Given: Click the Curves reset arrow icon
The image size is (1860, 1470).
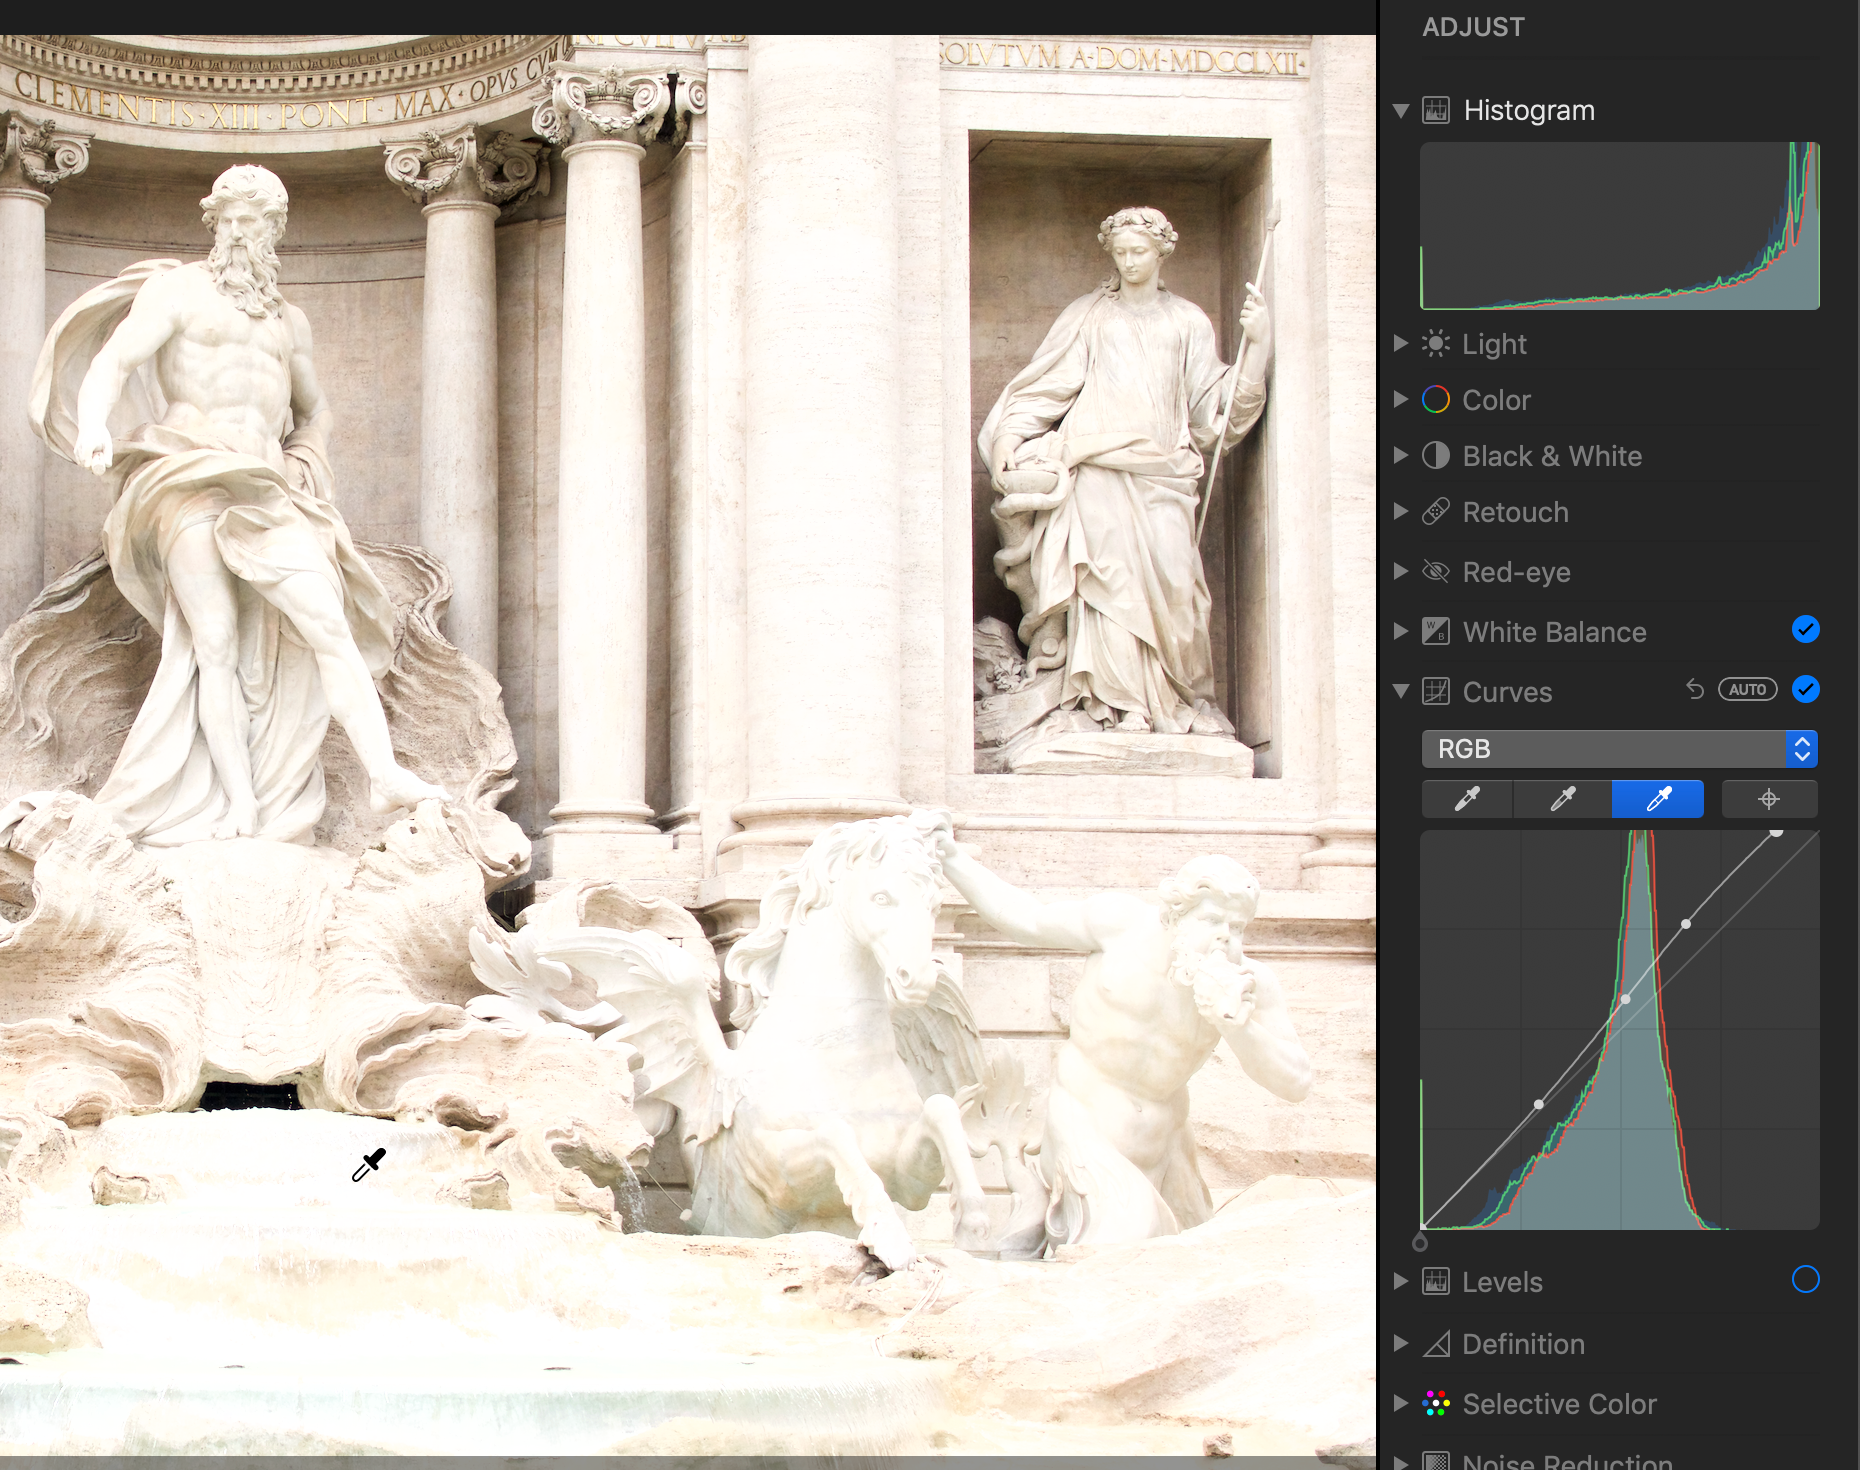Looking at the screenshot, I should (1695, 689).
